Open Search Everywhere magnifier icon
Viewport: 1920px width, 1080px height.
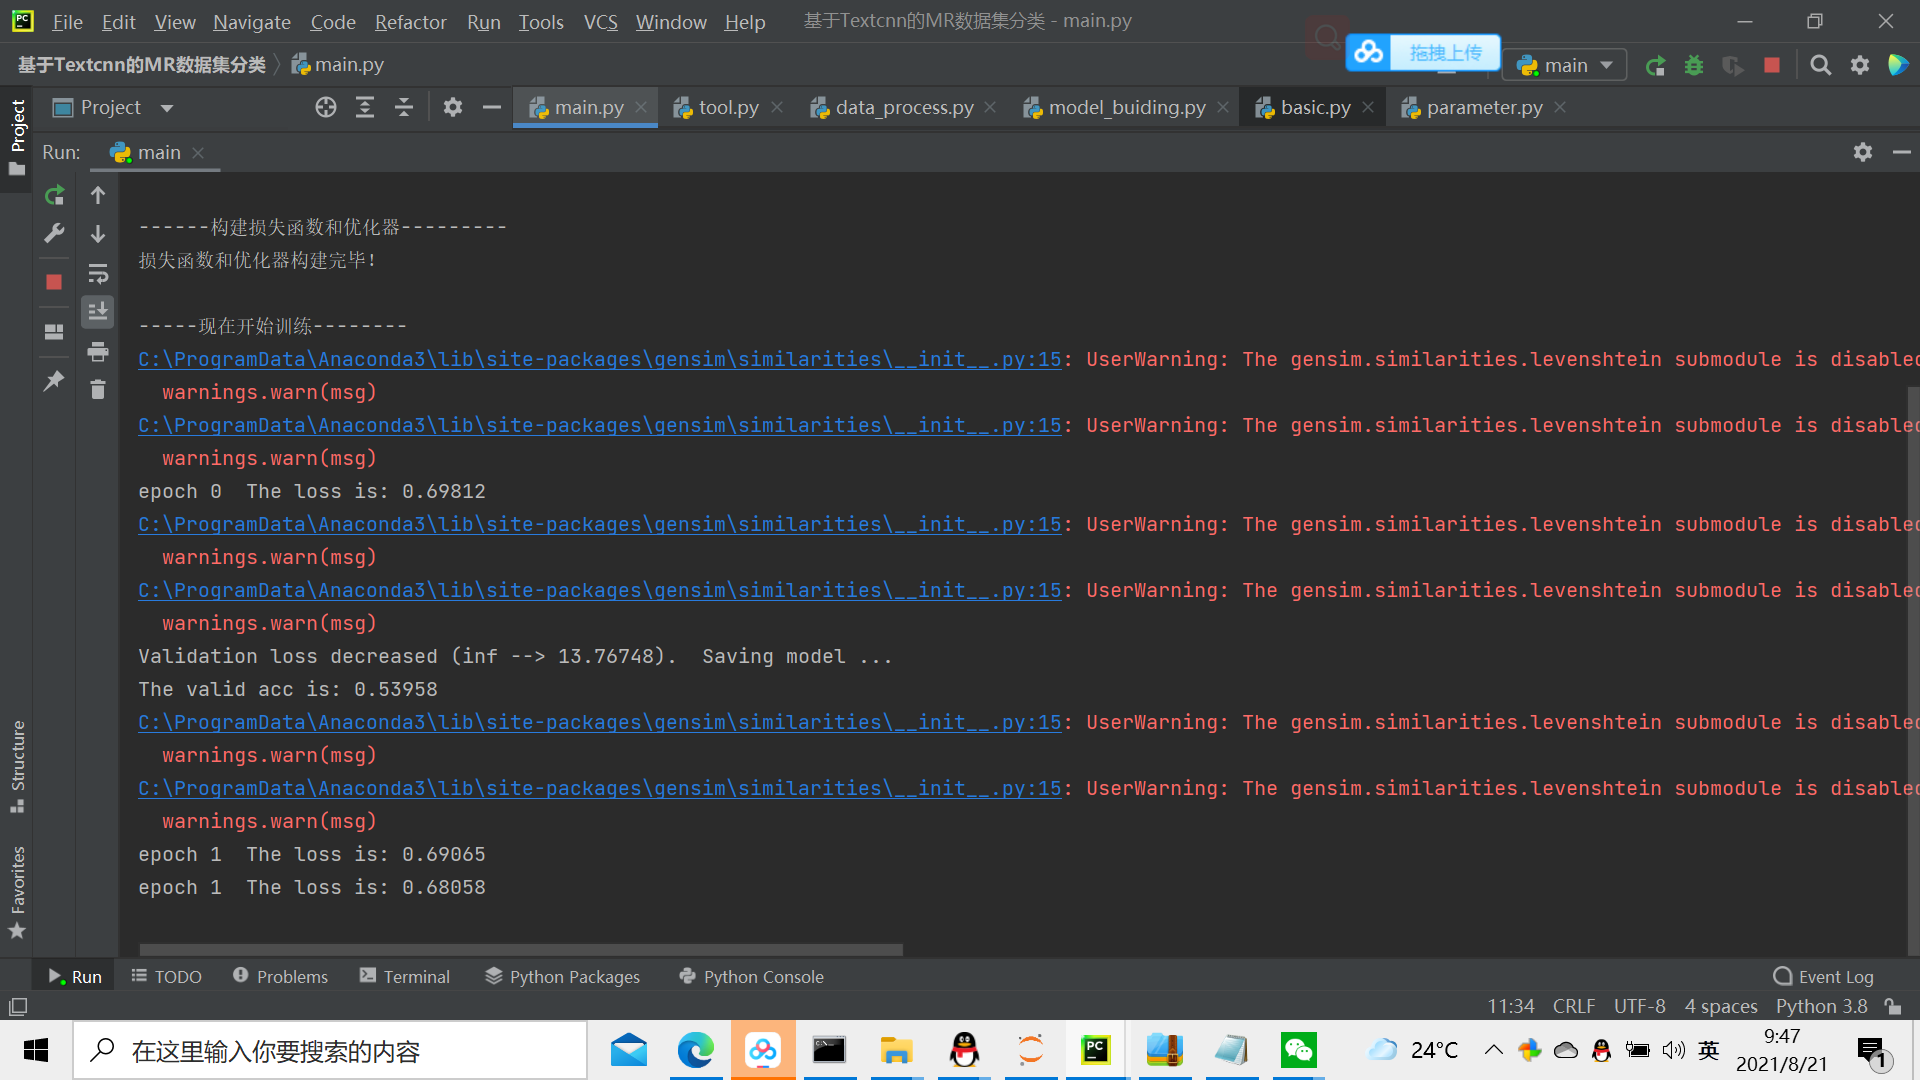pyautogui.click(x=1820, y=66)
